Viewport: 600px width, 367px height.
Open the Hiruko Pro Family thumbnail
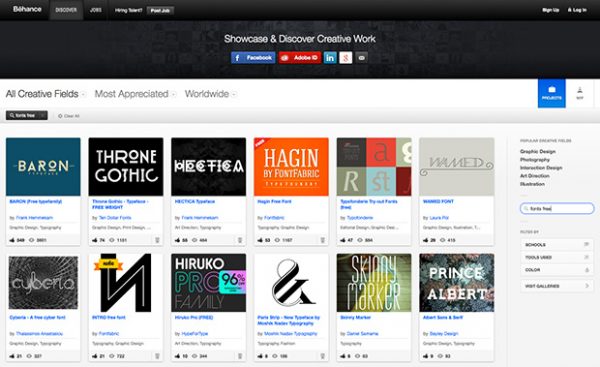209,283
